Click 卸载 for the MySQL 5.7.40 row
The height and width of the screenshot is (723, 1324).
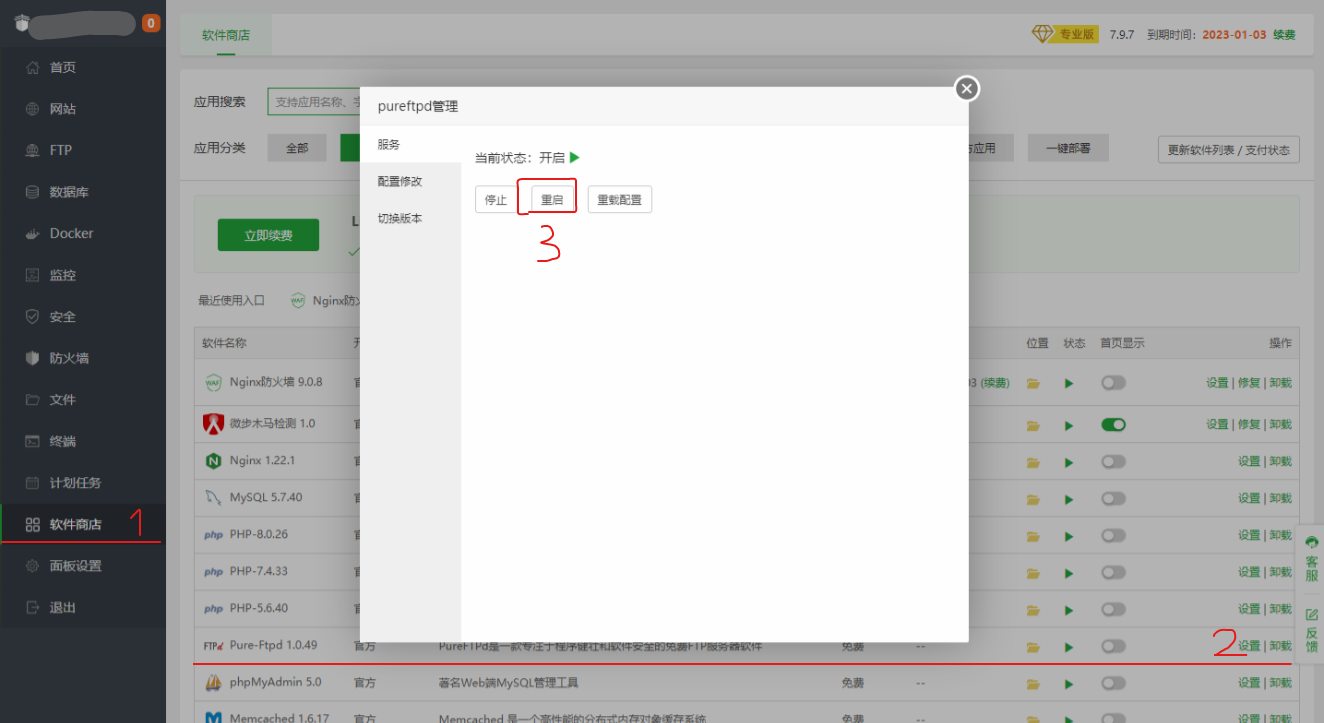(x=1281, y=498)
